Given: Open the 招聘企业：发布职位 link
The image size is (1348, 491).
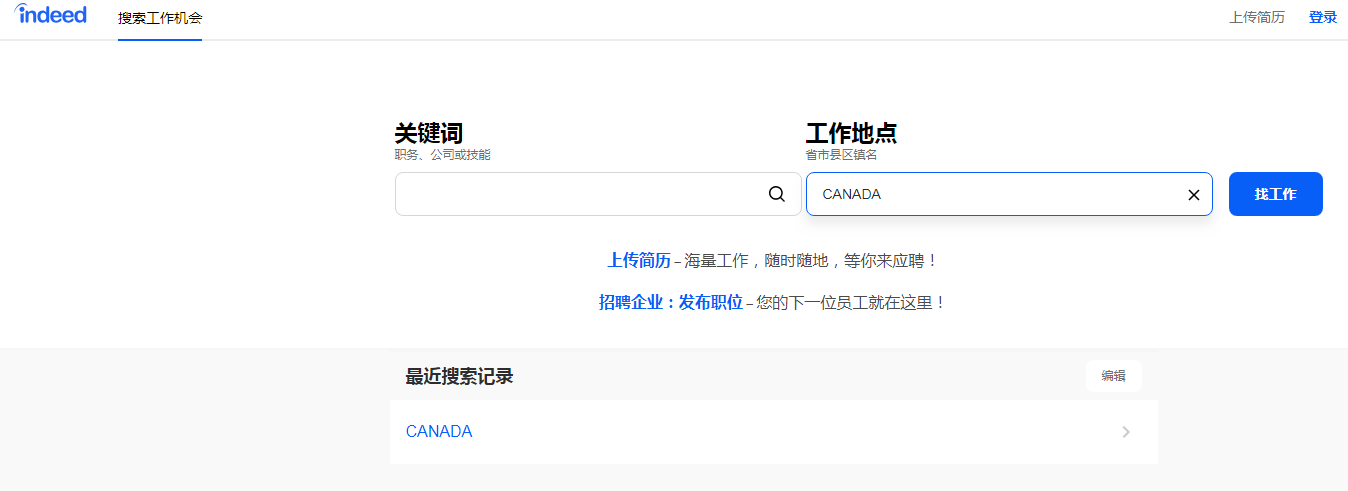Looking at the screenshot, I should tap(670, 302).
